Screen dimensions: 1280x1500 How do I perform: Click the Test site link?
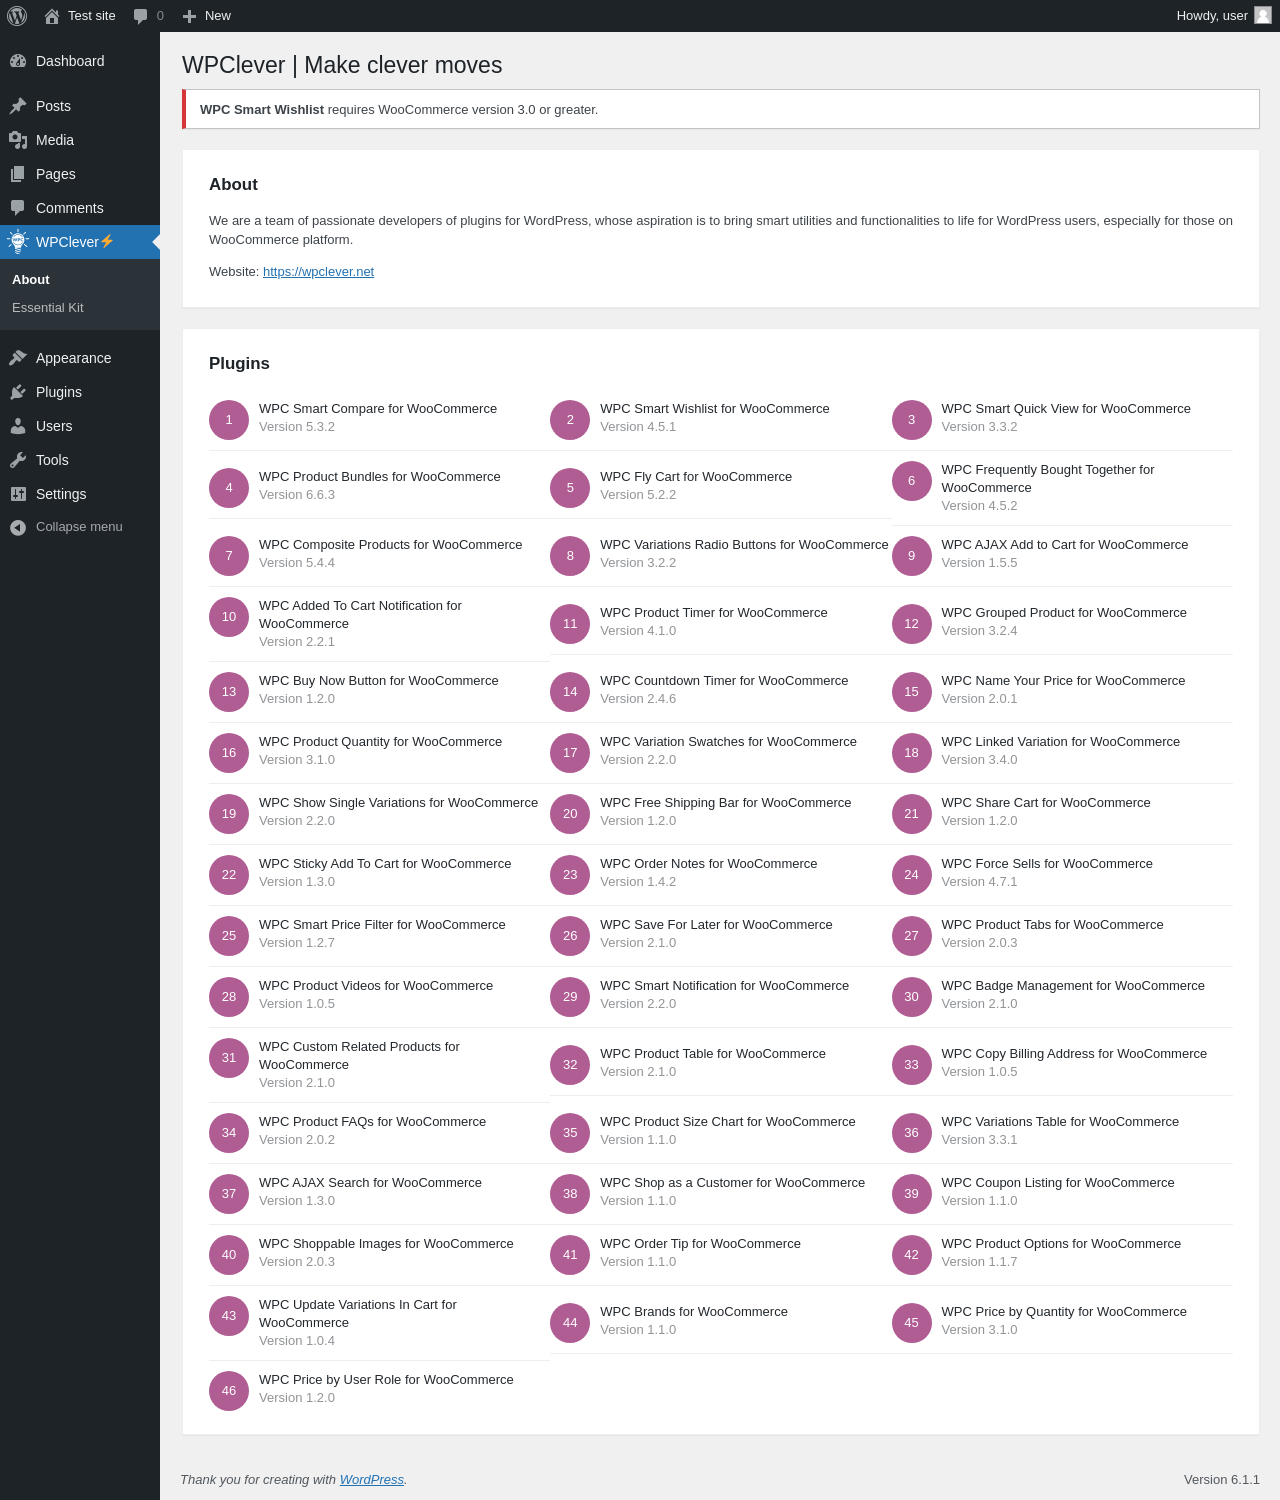point(80,16)
